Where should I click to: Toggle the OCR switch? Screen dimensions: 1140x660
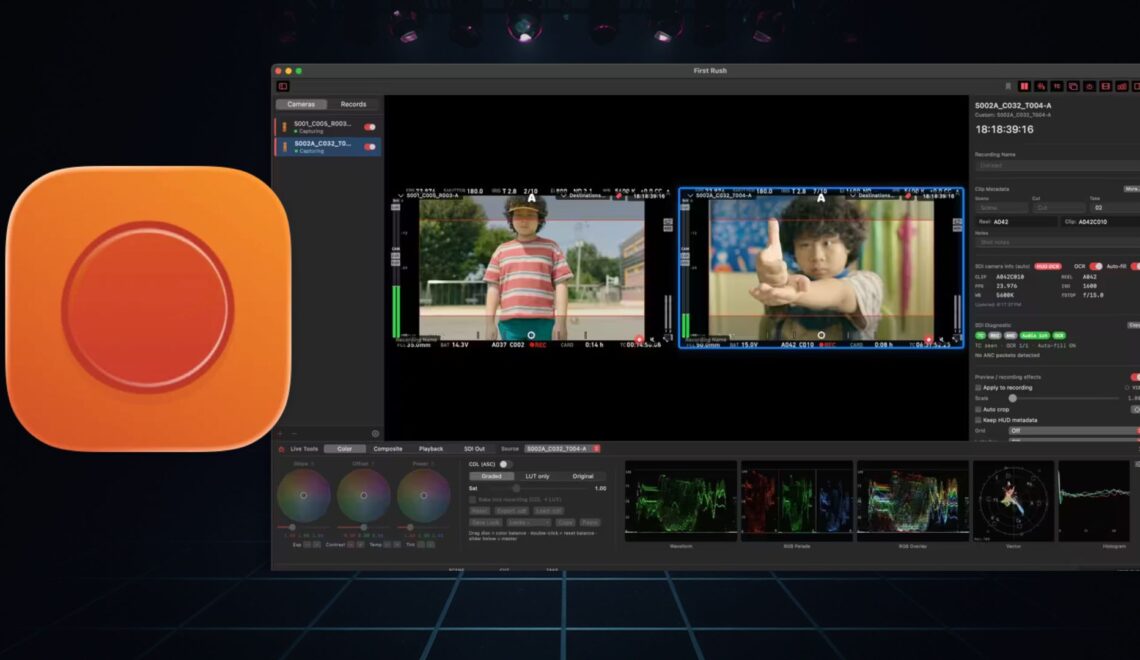pos(1096,266)
